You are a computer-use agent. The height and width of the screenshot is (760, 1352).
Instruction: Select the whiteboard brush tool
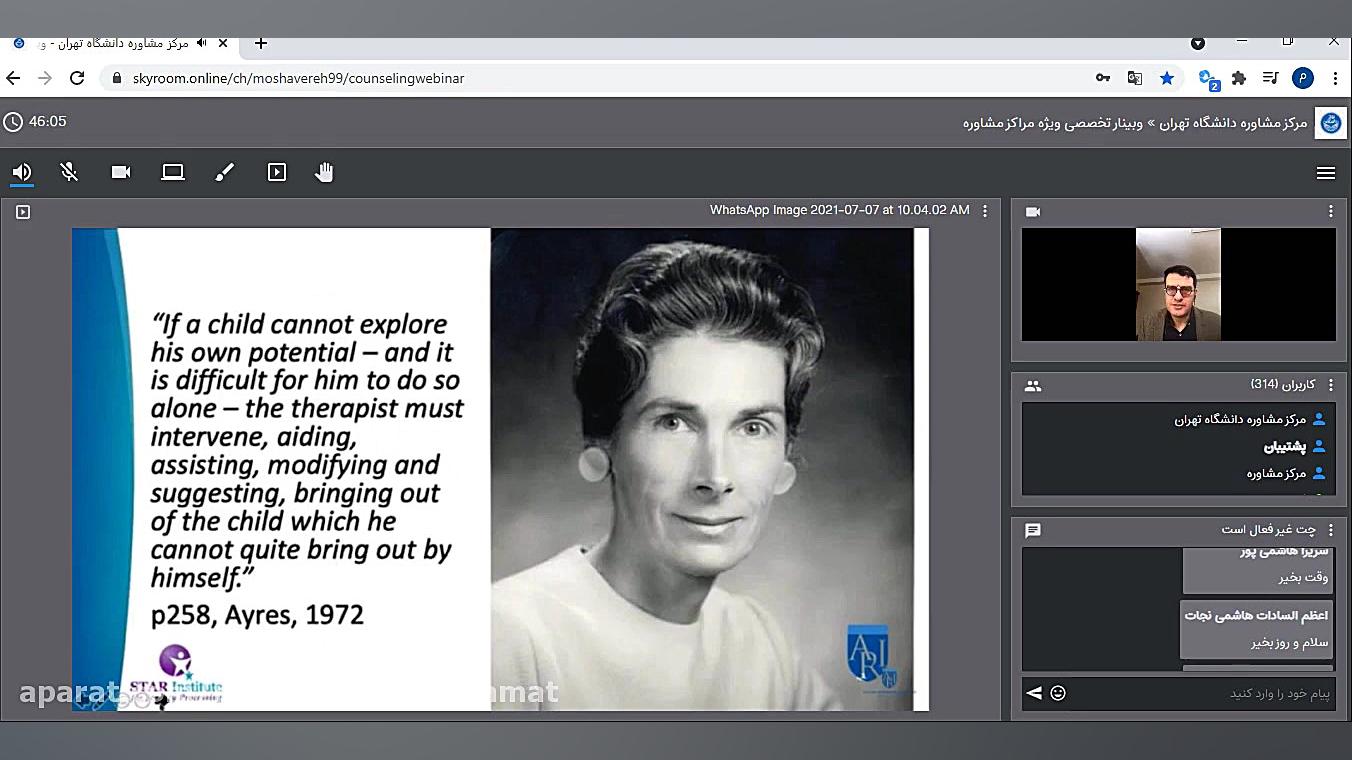(x=225, y=172)
